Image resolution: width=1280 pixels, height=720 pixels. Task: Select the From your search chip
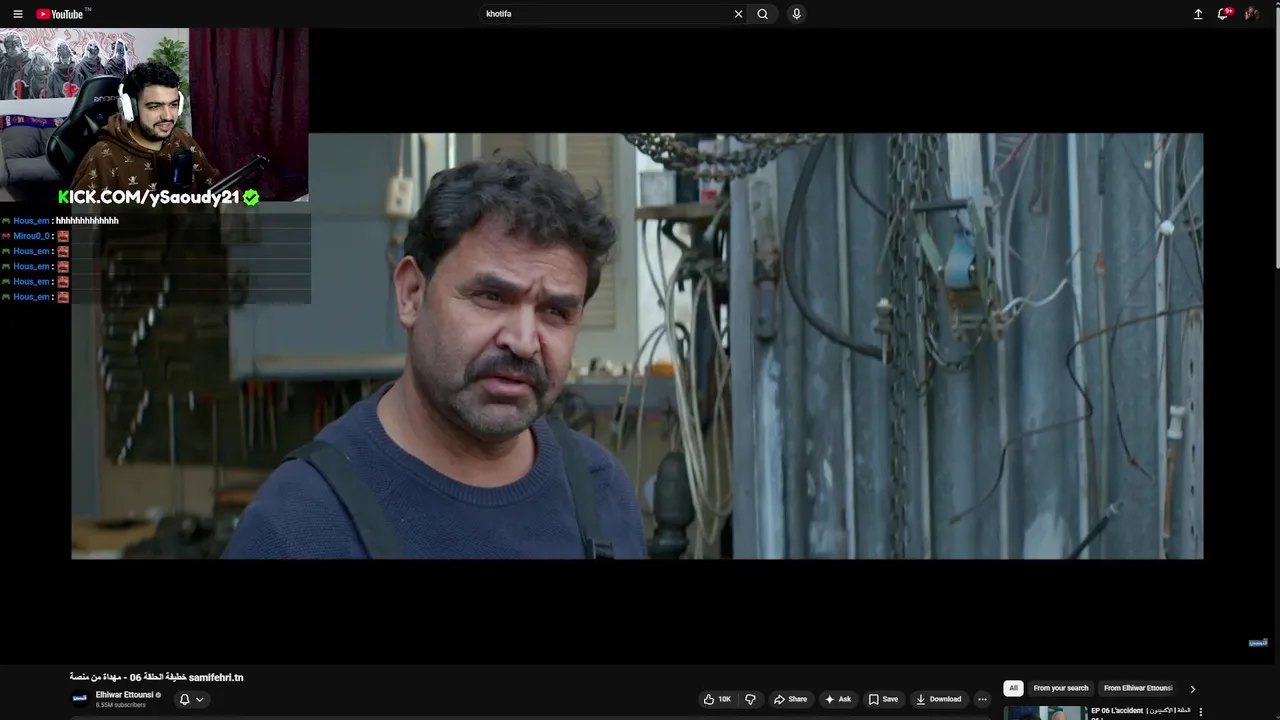click(x=1060, y=688)
